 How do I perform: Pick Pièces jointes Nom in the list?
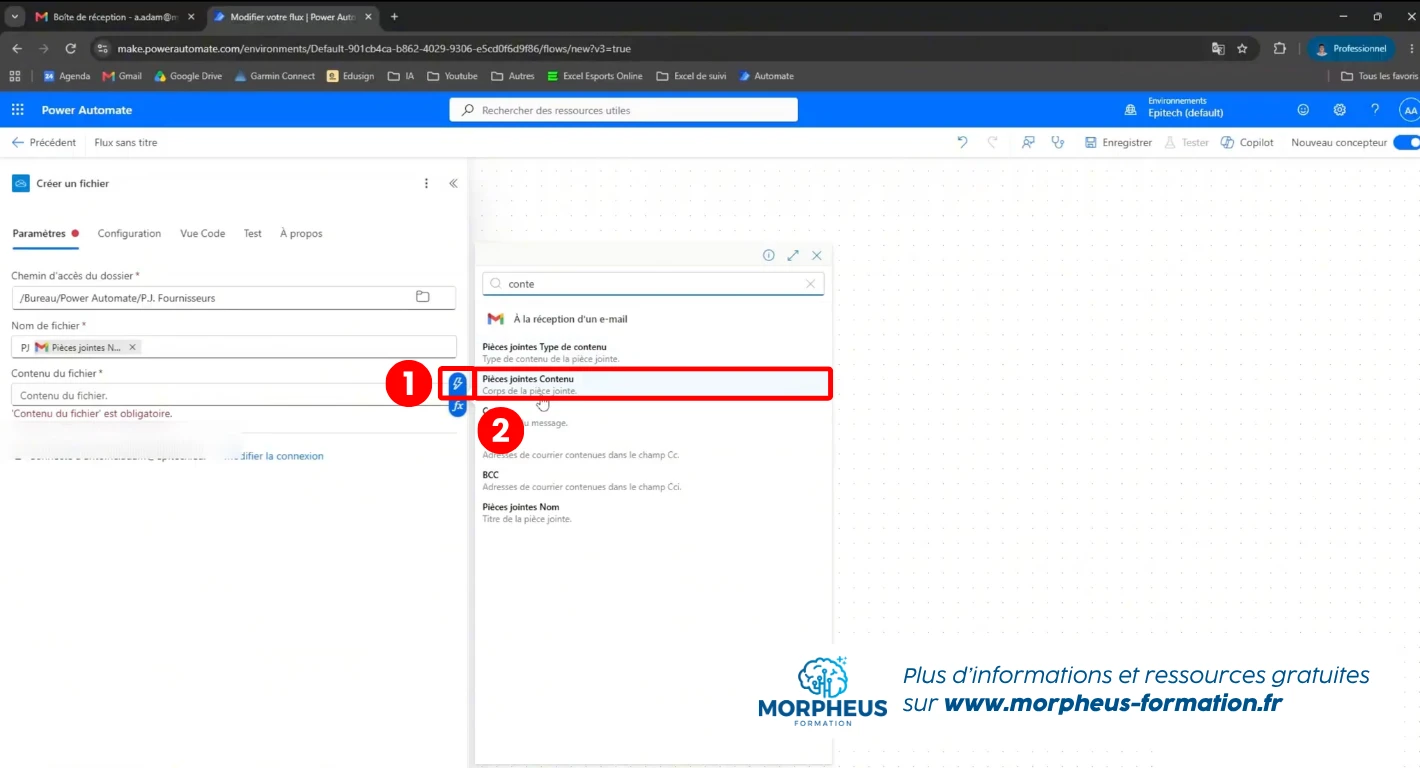click(655, 513)
